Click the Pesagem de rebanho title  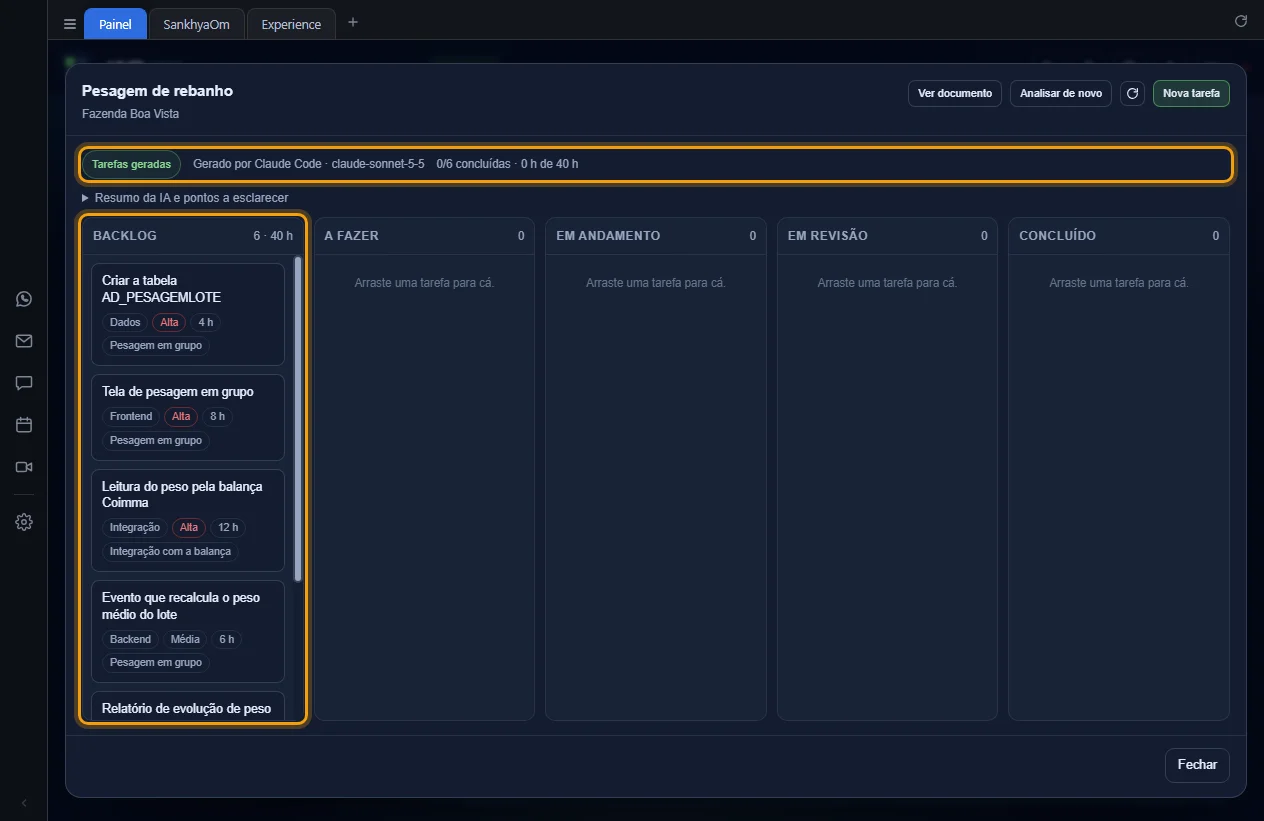tap(157, 91)
